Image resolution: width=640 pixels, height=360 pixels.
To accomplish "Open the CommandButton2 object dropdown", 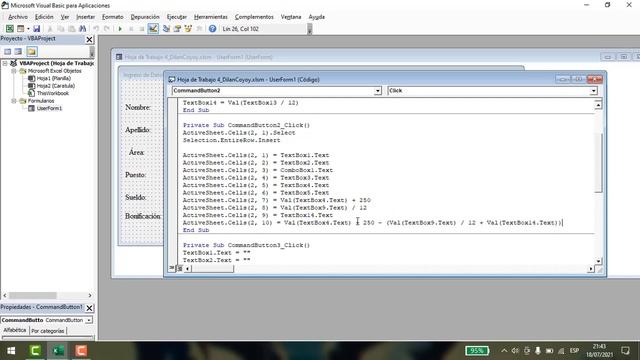I will pos(378,91).
